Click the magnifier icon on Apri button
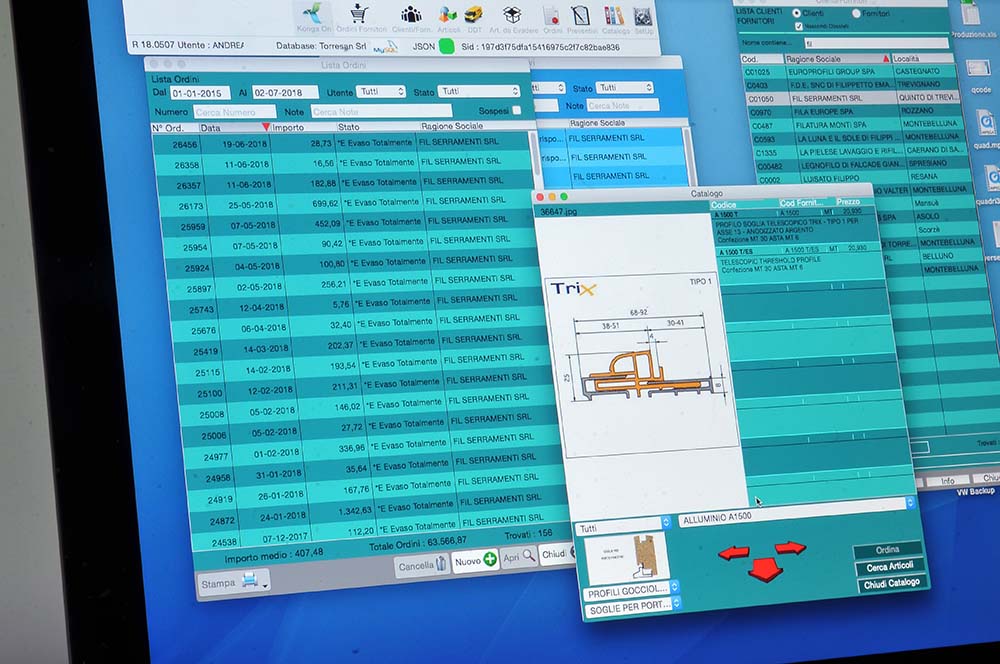Image resolution: width=1000 pixels, height=664 pixels. (529, 556)
